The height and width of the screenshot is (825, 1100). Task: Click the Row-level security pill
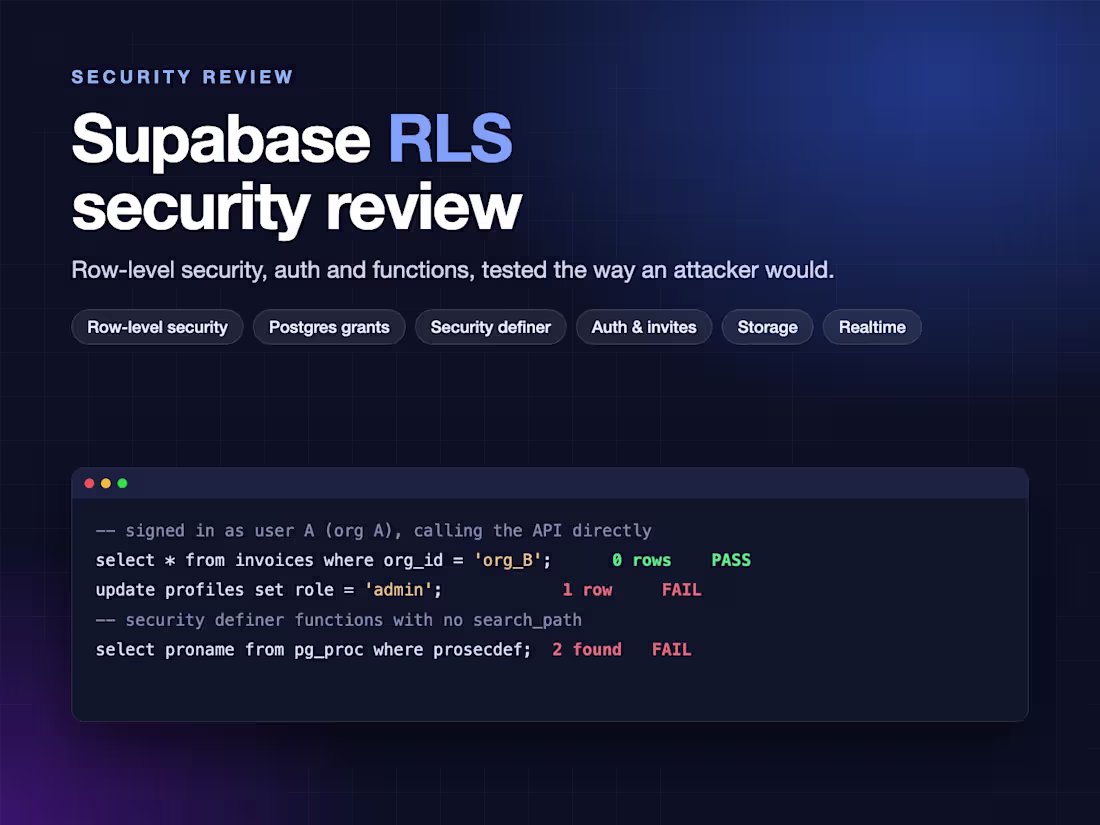click(x=157, y=327)
